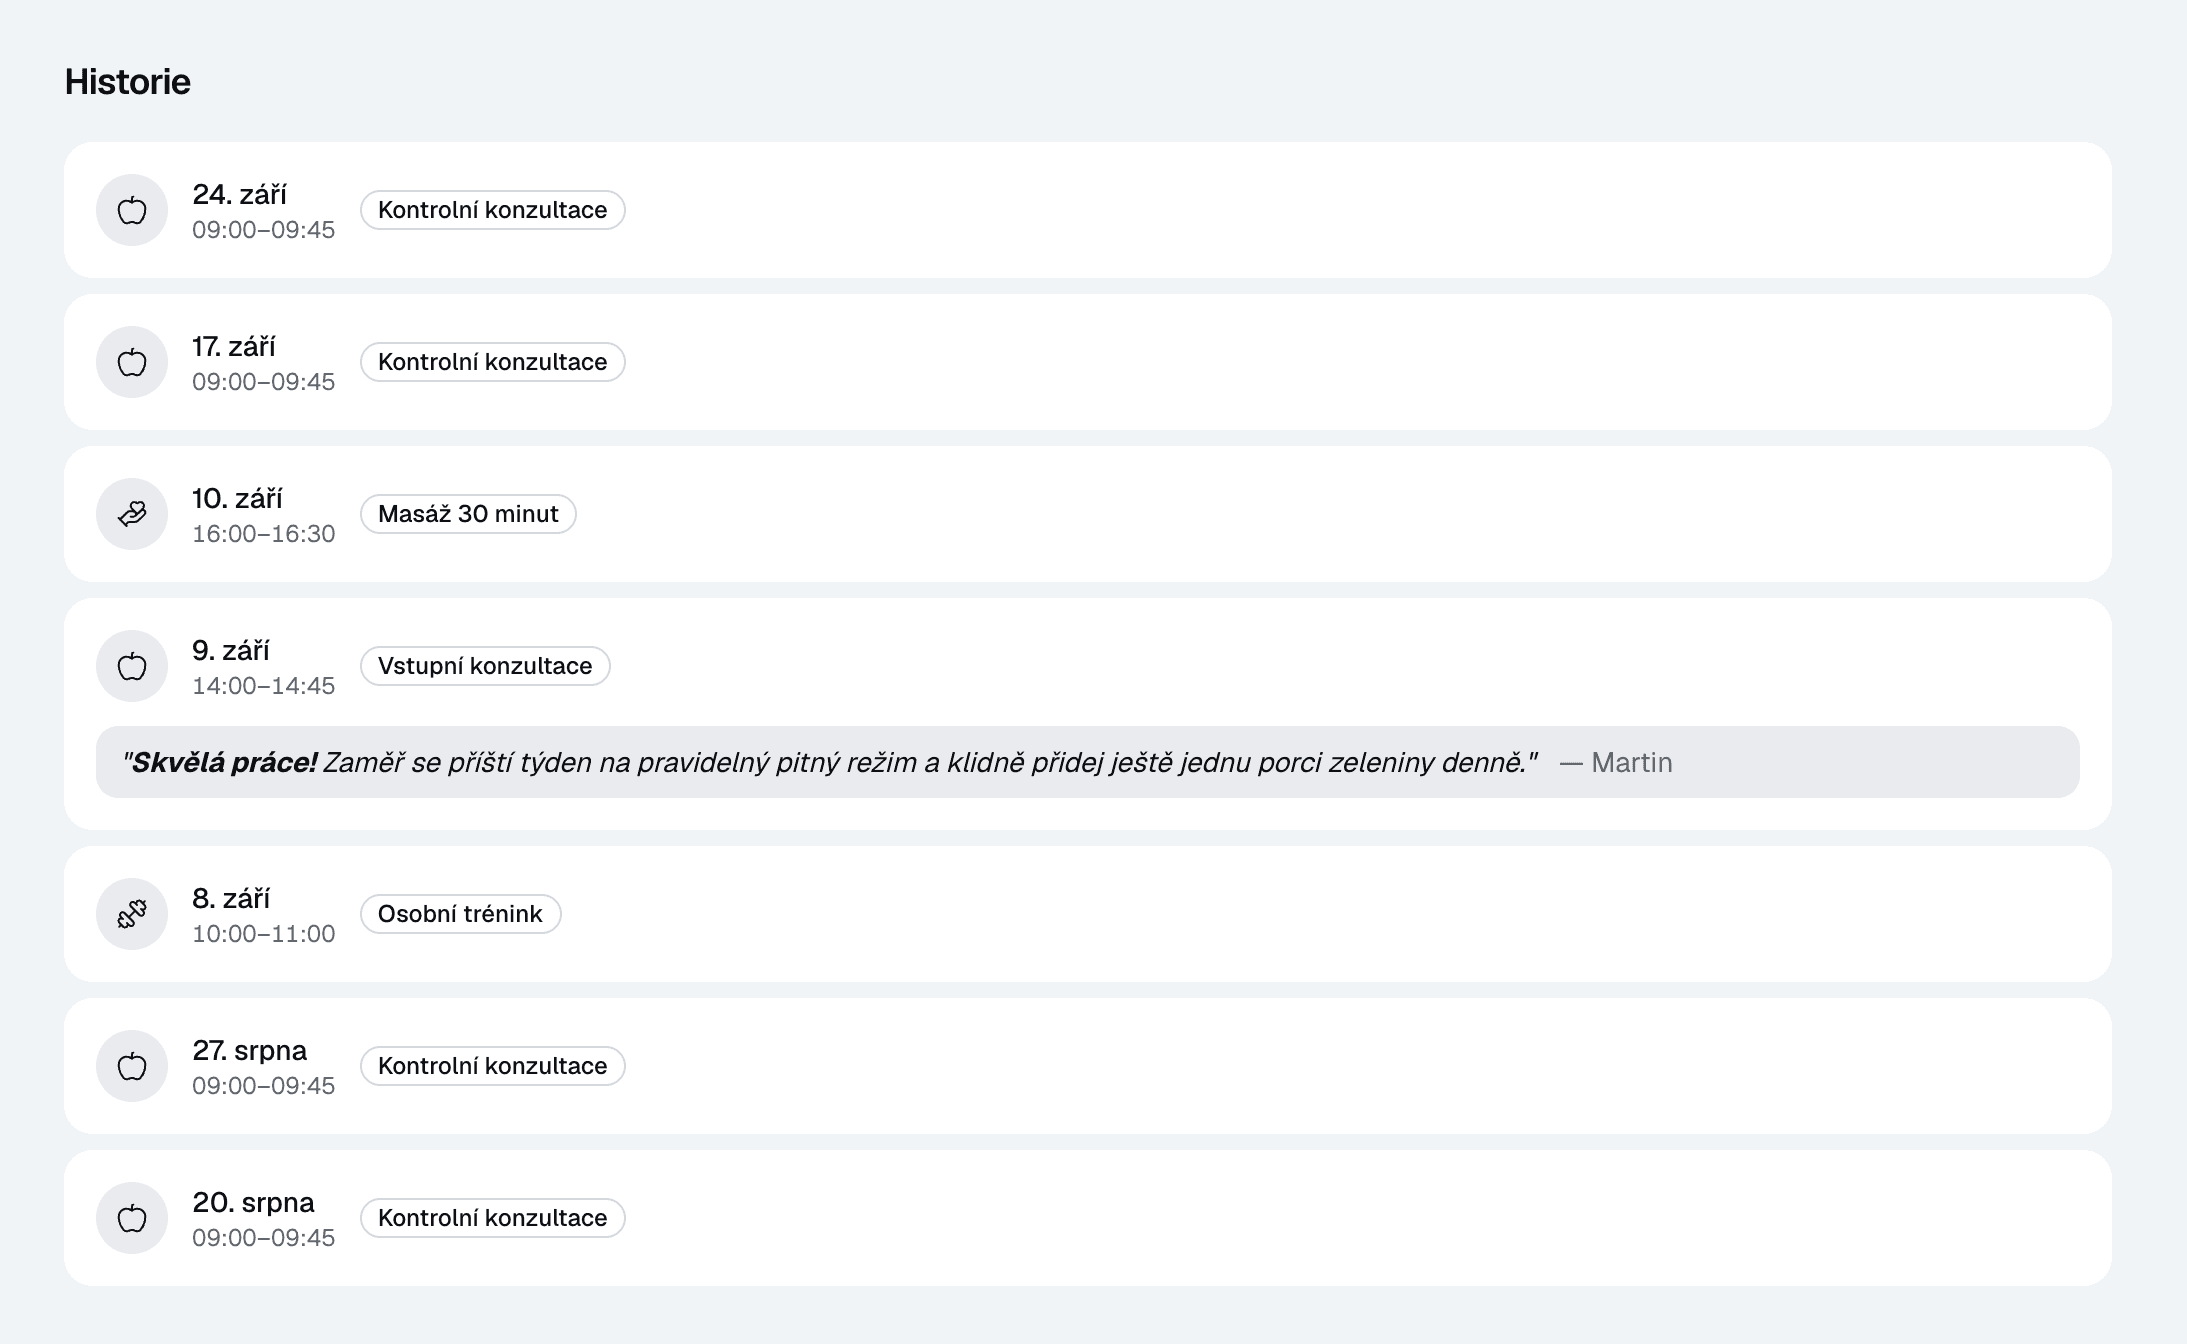Click the Historie heading
The image size is (2187, 1344).
[x=128, y=81]
